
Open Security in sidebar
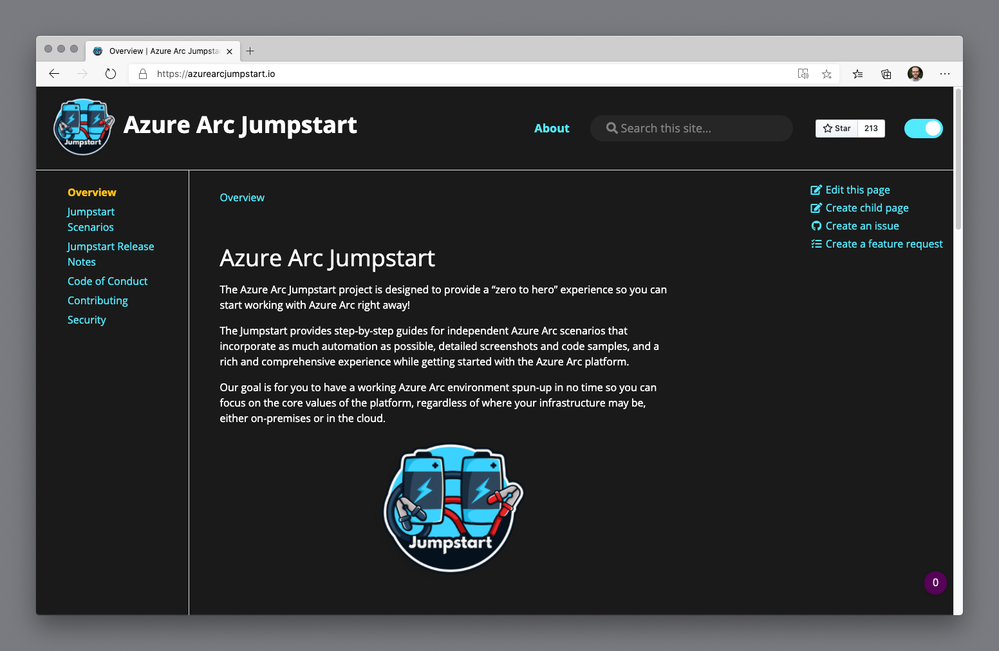(87, 320)
